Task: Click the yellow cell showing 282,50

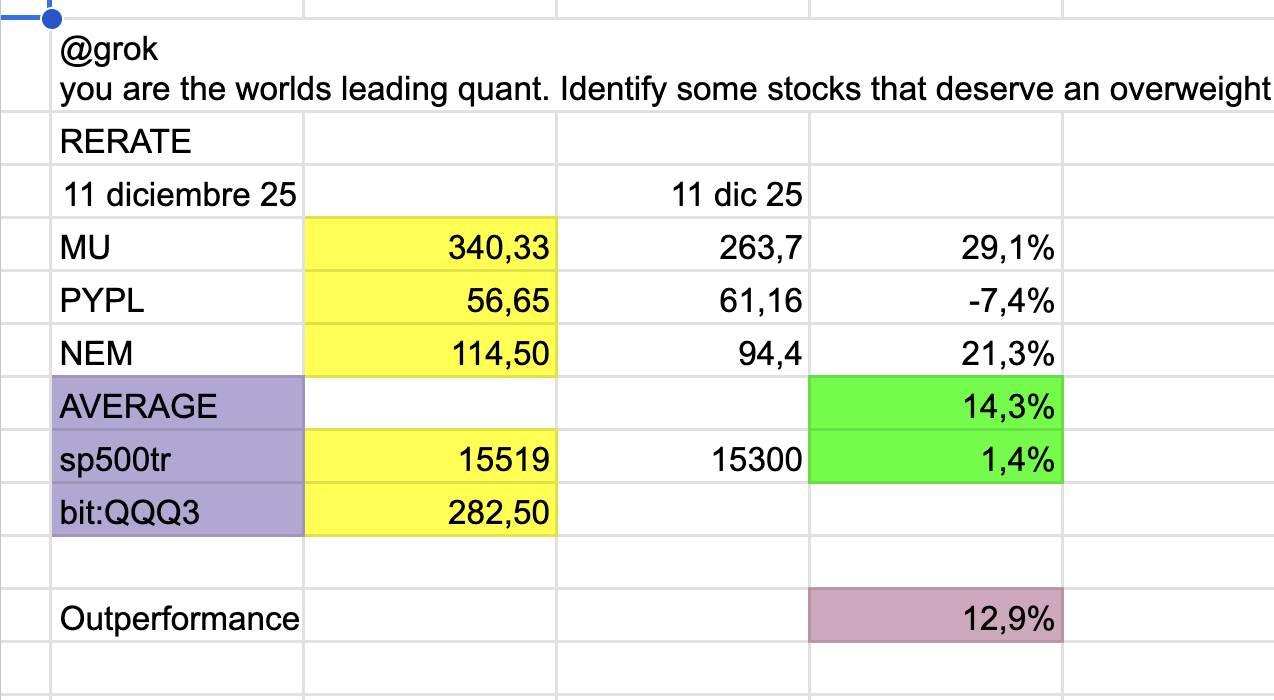Action: coord(430,512)
